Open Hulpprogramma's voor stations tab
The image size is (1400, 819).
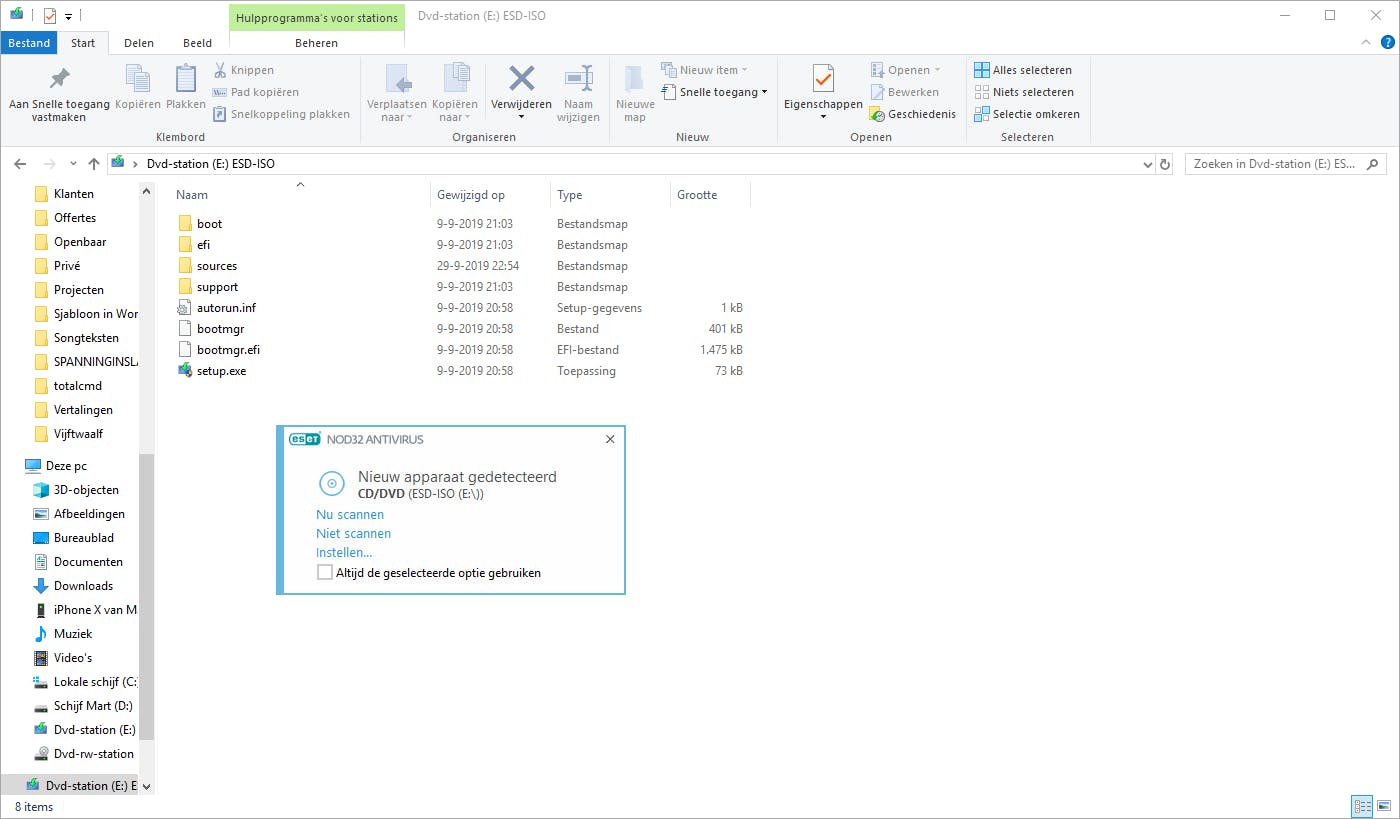[x=317, y=17]
